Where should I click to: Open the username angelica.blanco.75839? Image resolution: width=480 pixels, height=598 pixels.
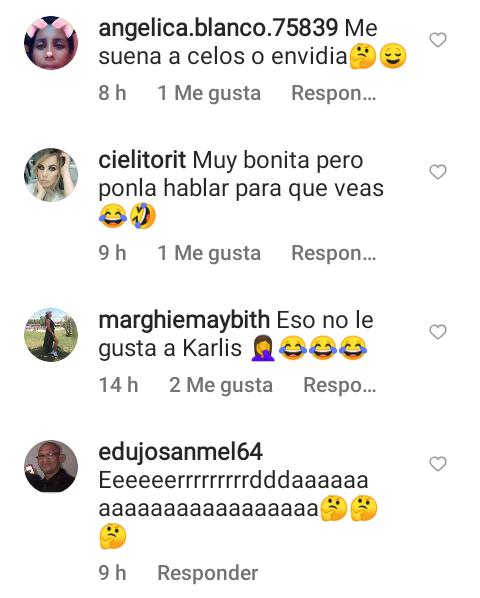point(218,28)
